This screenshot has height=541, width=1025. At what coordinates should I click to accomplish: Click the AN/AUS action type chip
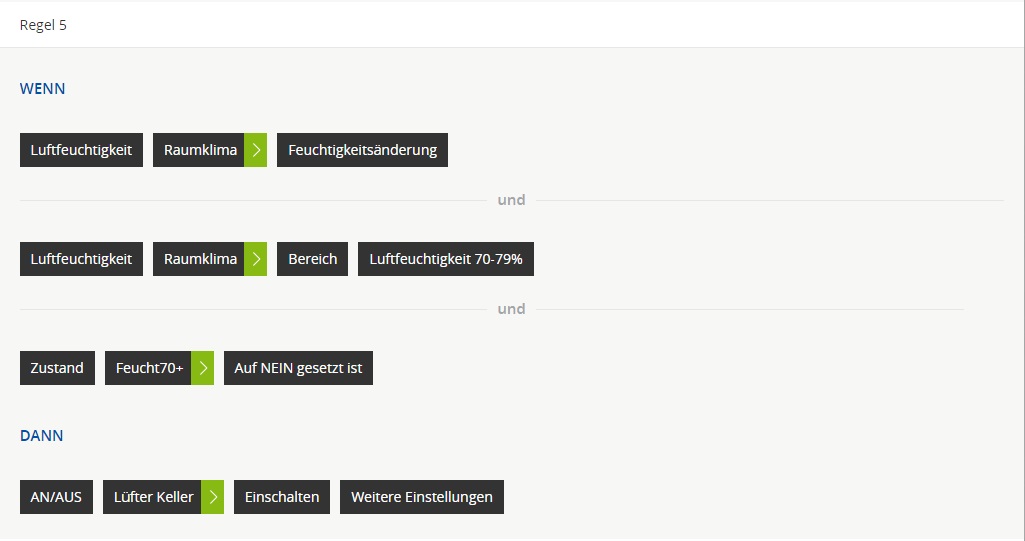coord(56,497)
